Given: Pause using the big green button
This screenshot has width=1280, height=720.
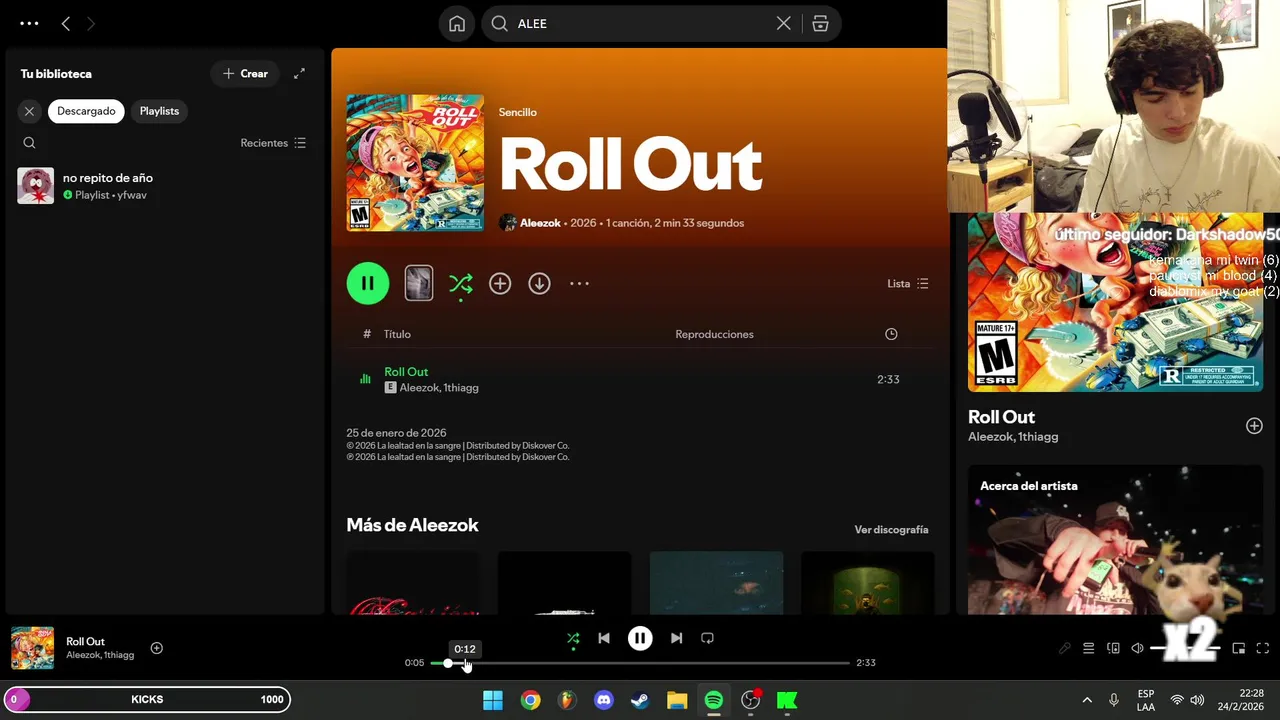Looking at the screenshot, I should [368, 283].
